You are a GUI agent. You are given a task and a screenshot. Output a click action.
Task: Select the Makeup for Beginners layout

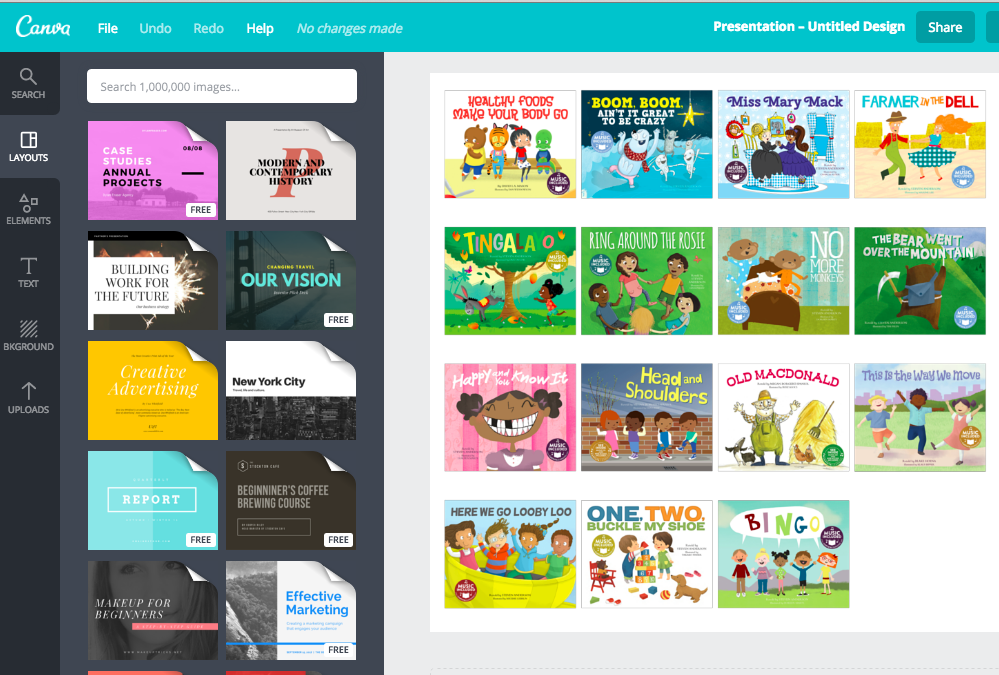point(153,610)
